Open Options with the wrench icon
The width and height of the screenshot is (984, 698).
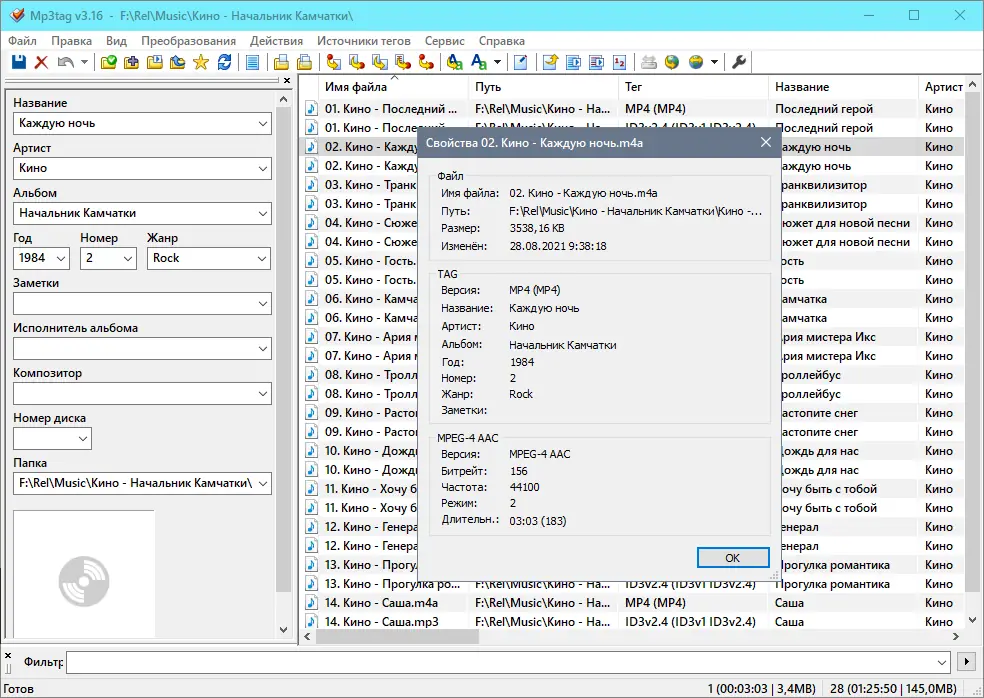tap(739, 62)
